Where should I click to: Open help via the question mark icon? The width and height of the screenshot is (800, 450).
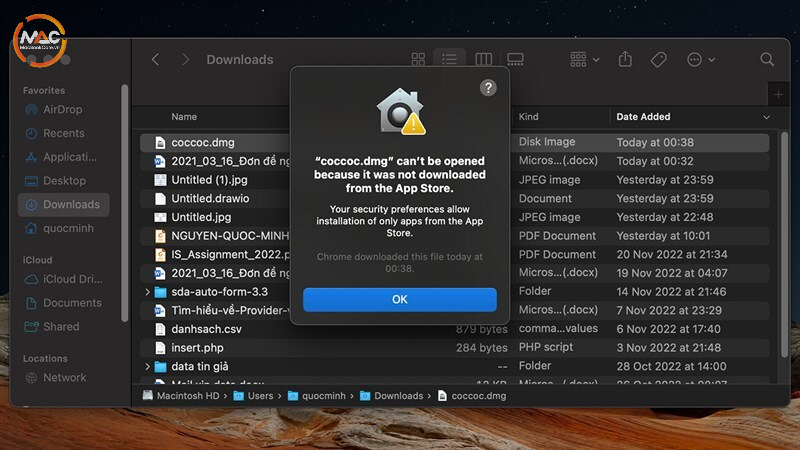[x=488, y=88]
